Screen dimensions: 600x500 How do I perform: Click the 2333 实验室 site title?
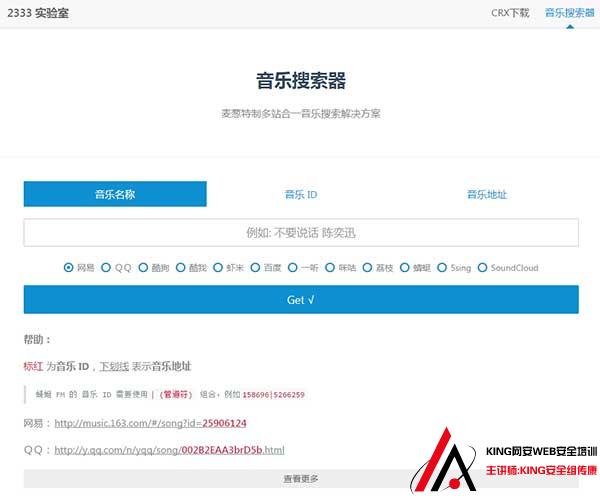pos(38,13)
